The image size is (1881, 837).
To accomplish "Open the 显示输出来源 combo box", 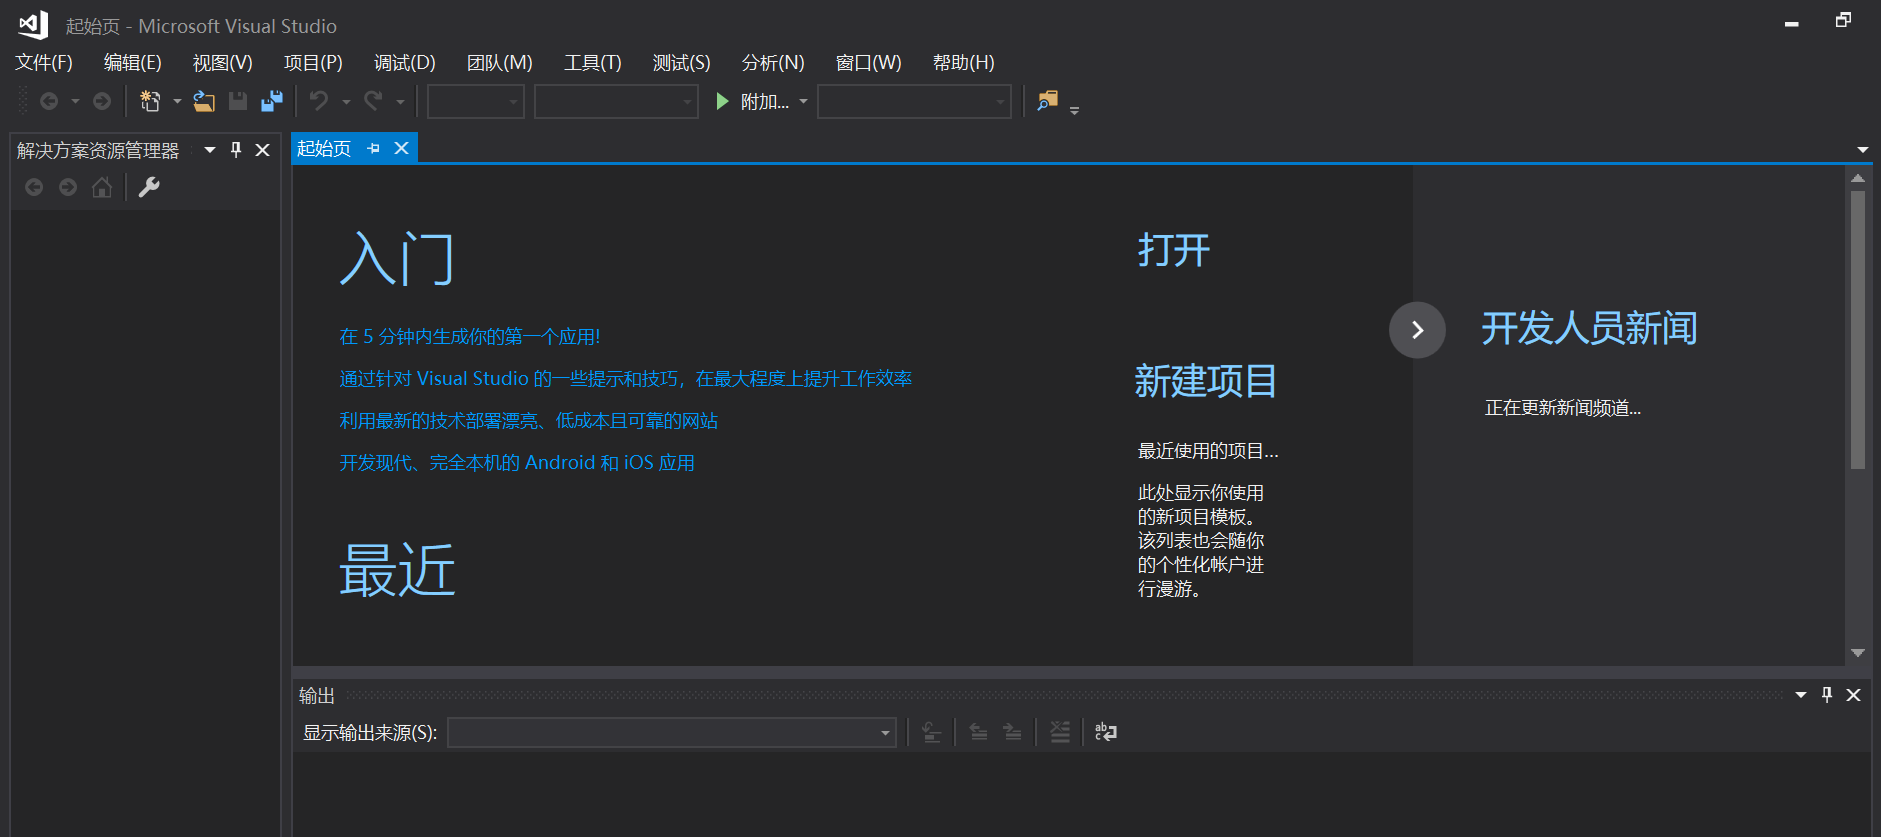I will [x=672, y=732].
